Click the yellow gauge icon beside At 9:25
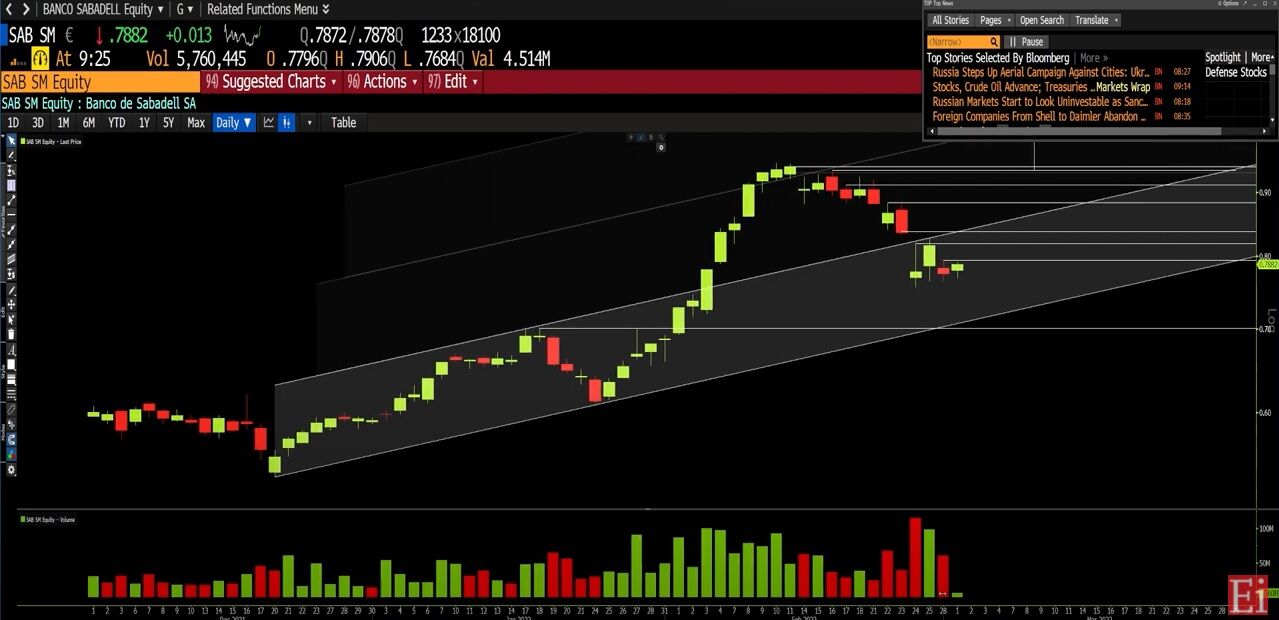The width and height of the screenshot is (1279, 620). tap(40, 58)
